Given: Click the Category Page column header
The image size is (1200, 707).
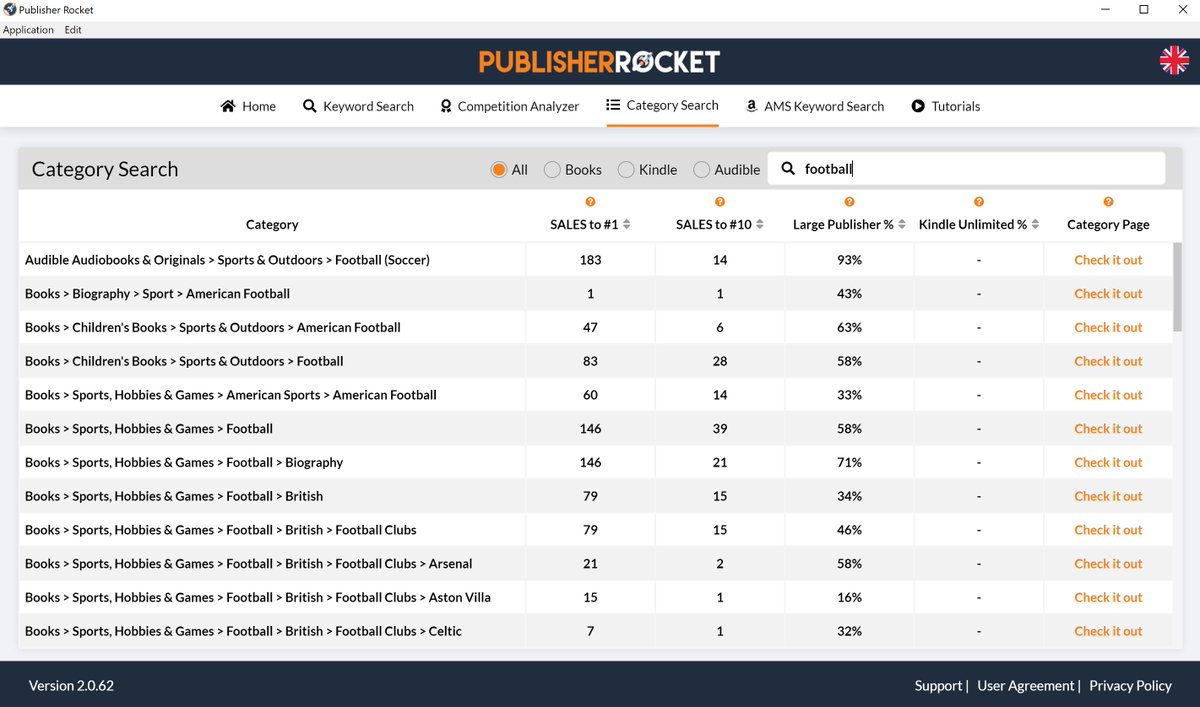Looking at the screenshot, I should pos(1108,225).
